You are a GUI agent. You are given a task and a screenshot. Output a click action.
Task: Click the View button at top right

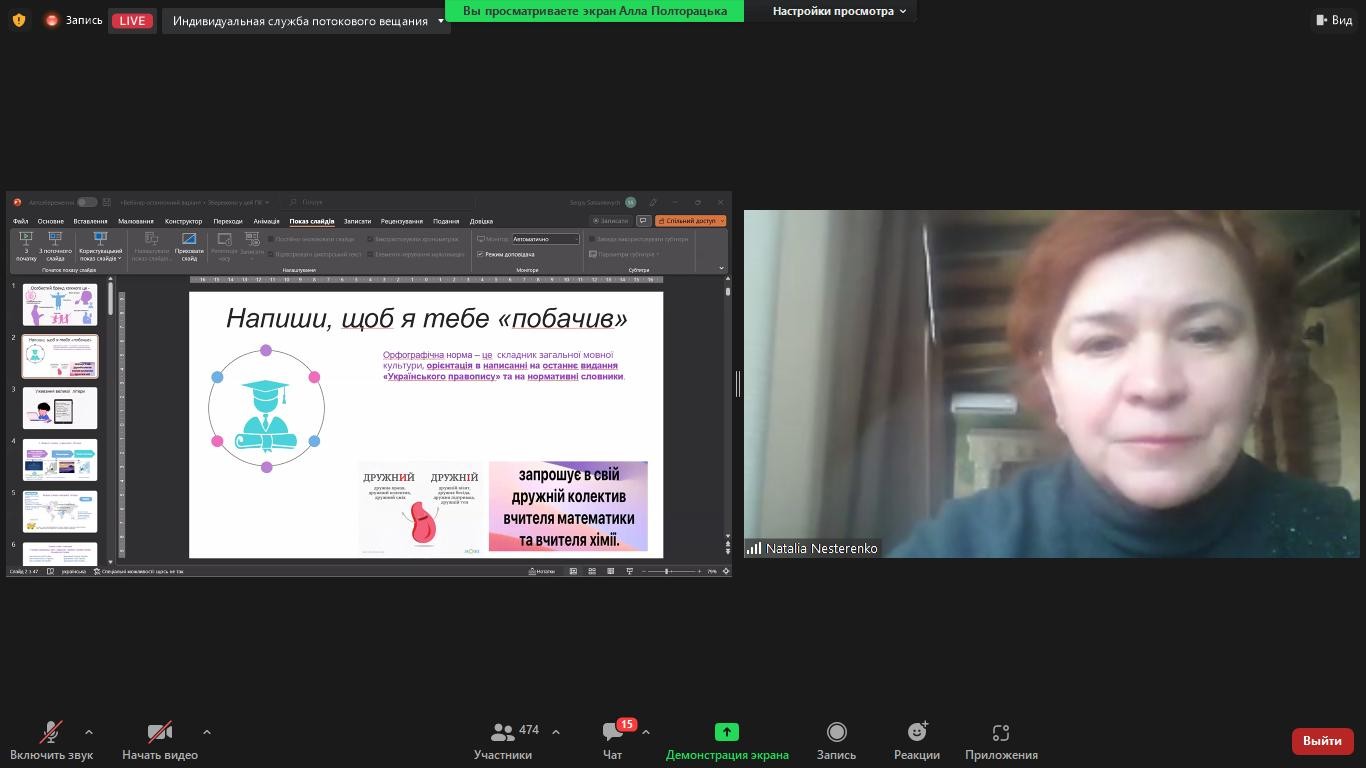point(1334,20)
